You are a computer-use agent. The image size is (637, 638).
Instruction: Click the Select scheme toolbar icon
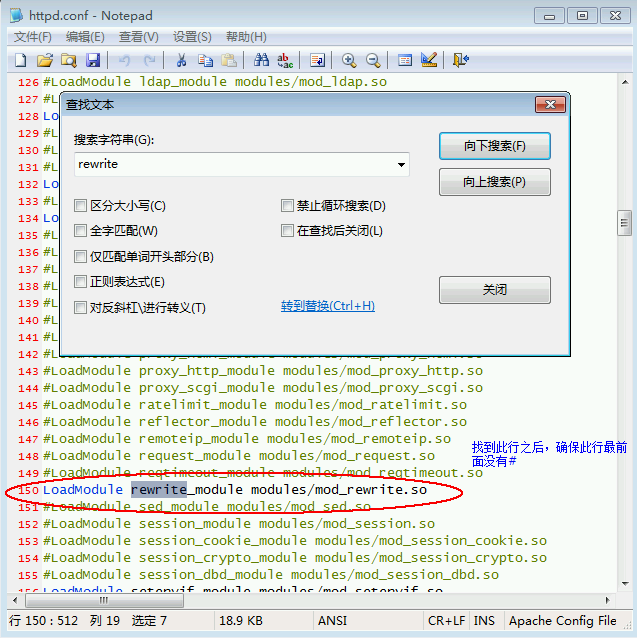(x=405, y=60)
